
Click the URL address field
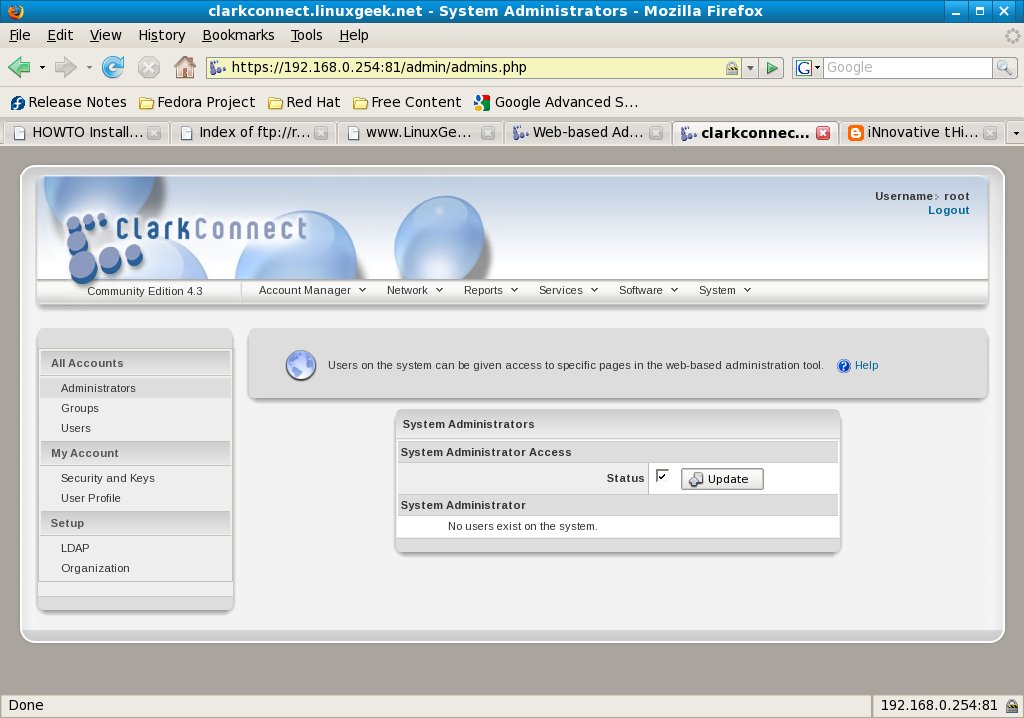pyautogui.click(x=475, y=68)
